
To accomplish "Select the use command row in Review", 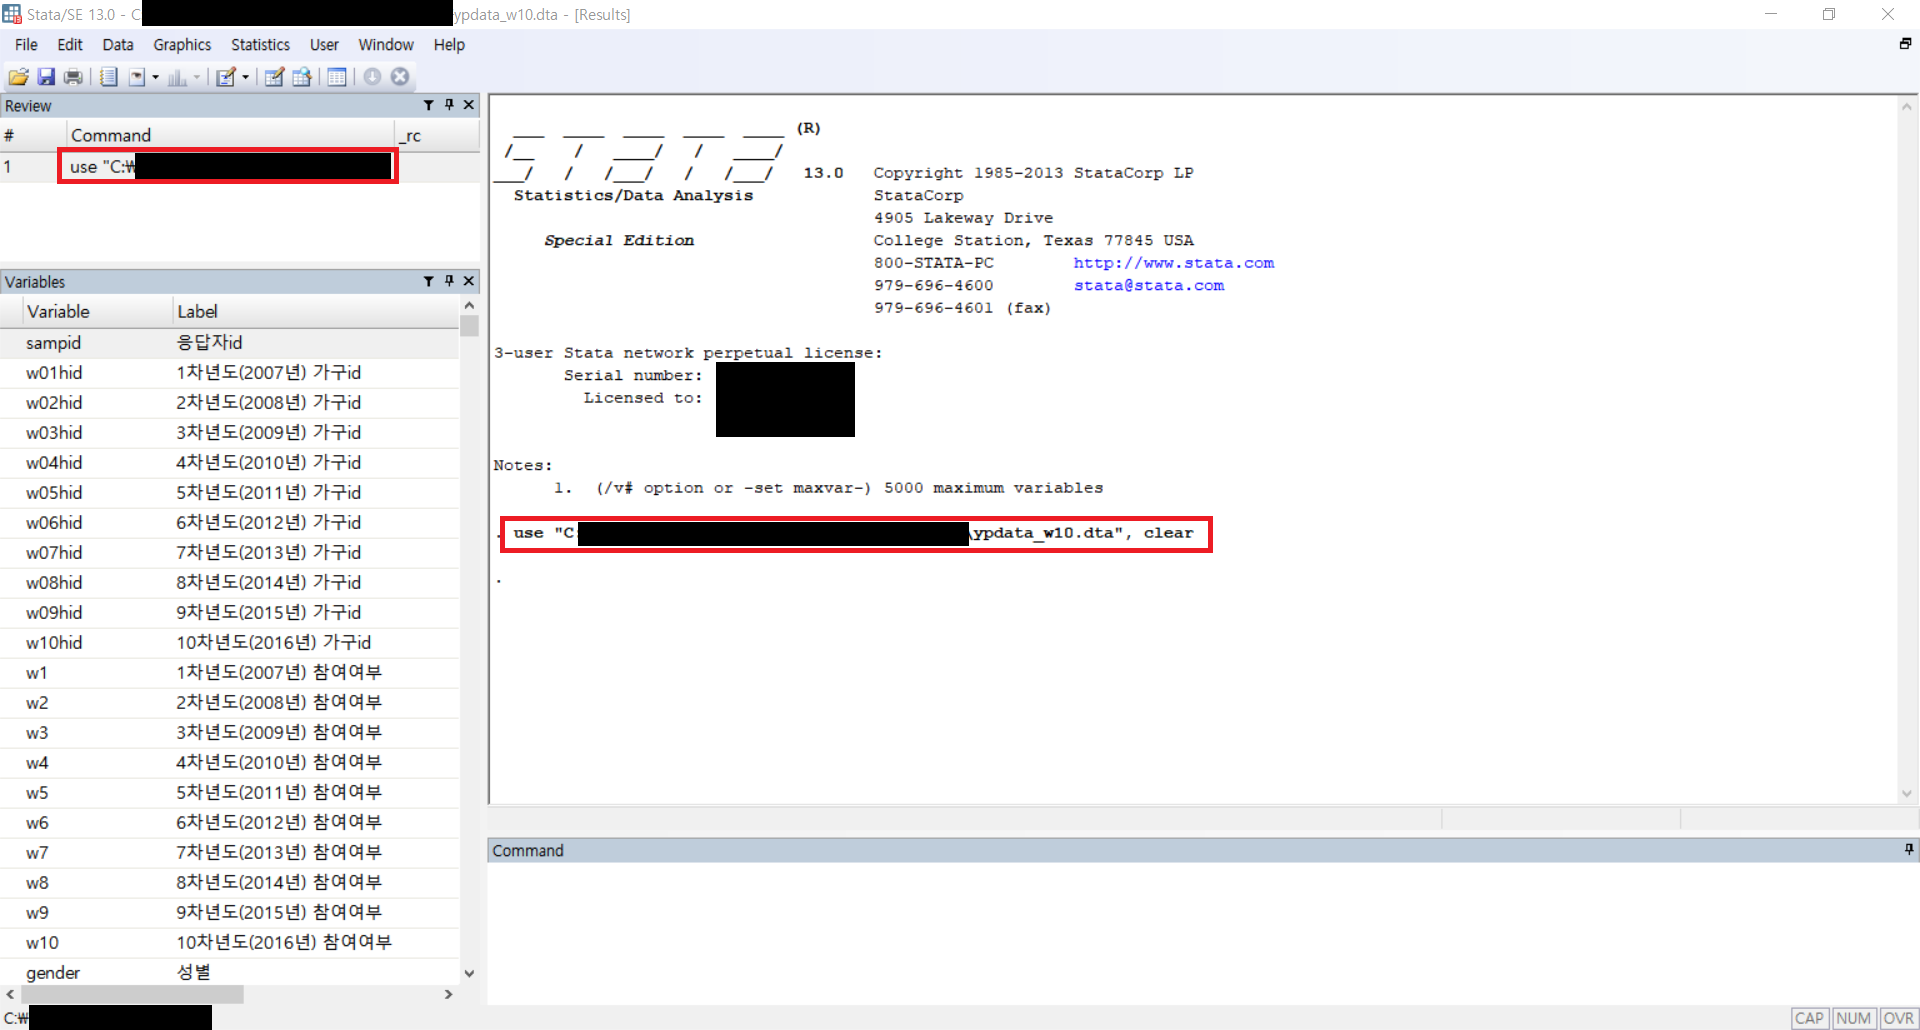I will pyautogui.click(x=240, y=167).
